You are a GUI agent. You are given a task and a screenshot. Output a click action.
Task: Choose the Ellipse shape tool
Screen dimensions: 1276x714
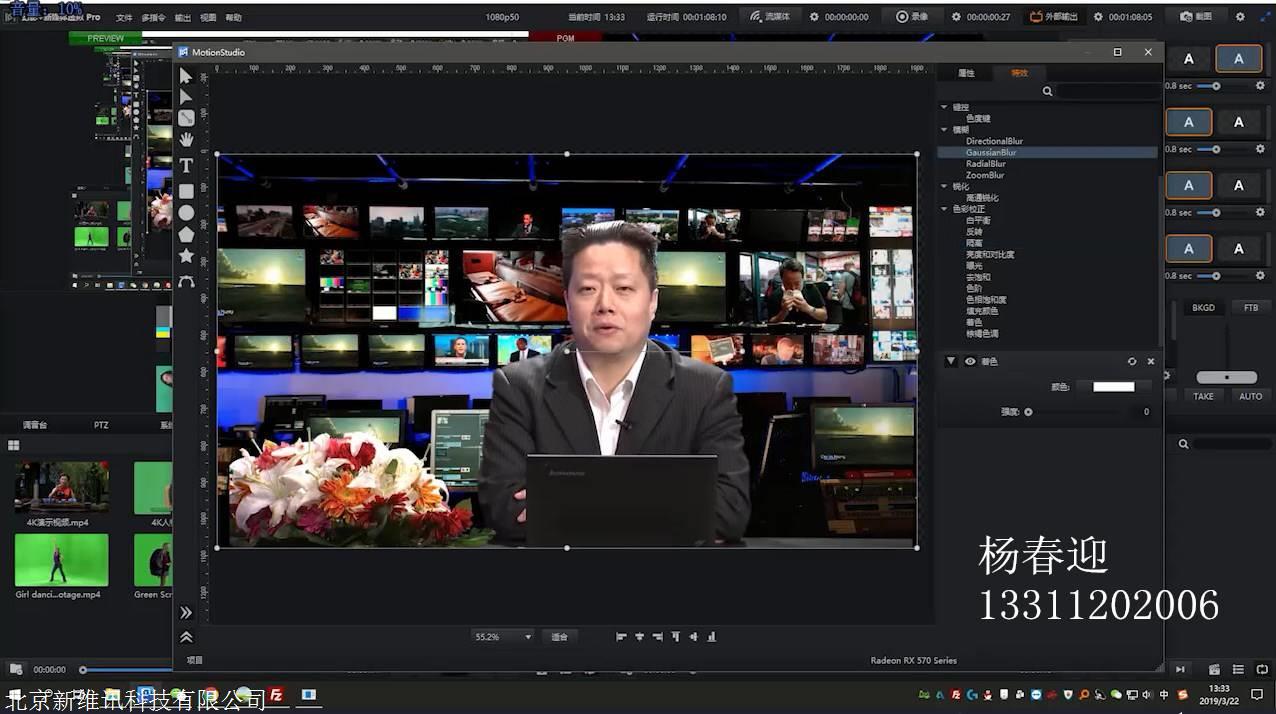186,213
